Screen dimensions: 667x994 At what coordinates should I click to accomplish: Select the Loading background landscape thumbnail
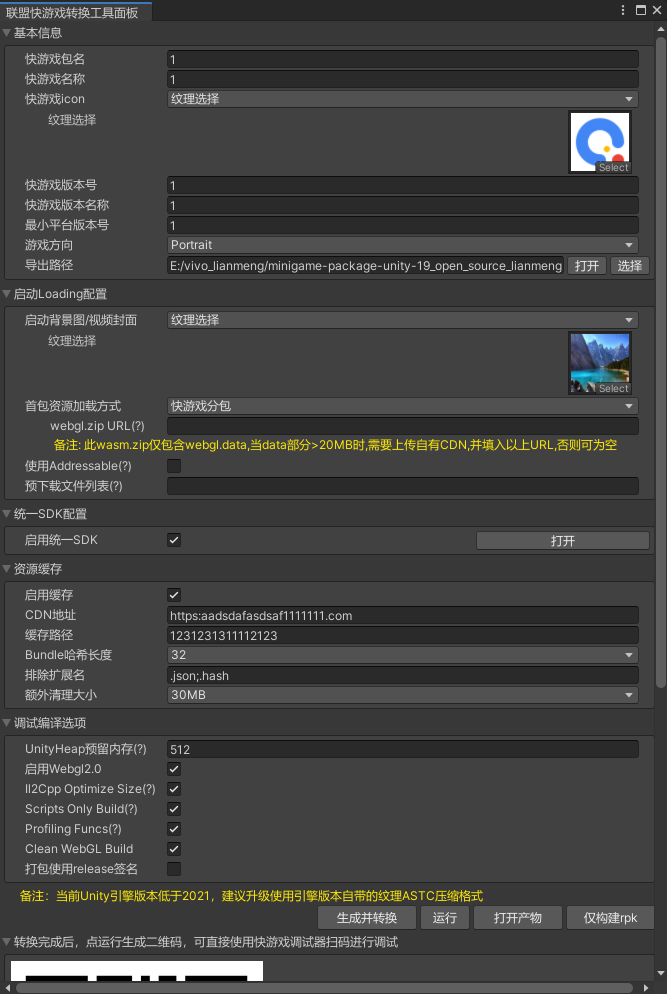(599, 363)
